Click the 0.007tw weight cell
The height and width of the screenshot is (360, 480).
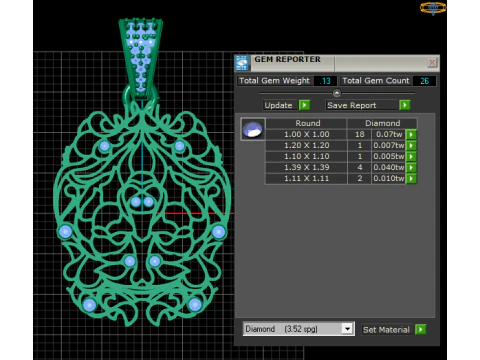[x=389, y=145]
